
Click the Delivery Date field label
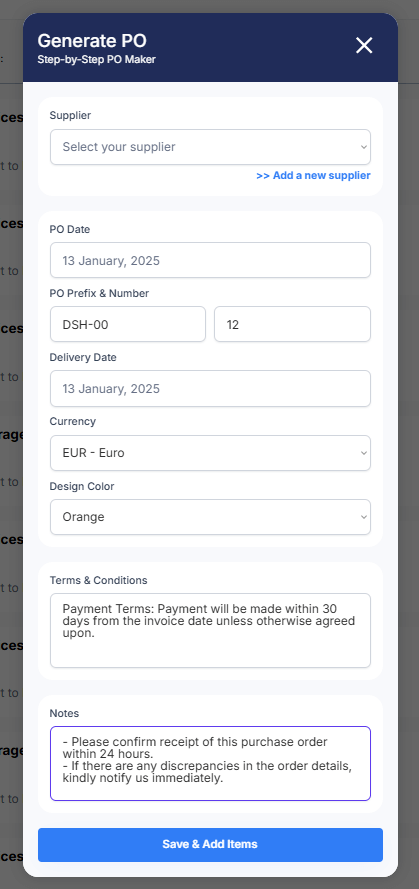click(83, 358)
